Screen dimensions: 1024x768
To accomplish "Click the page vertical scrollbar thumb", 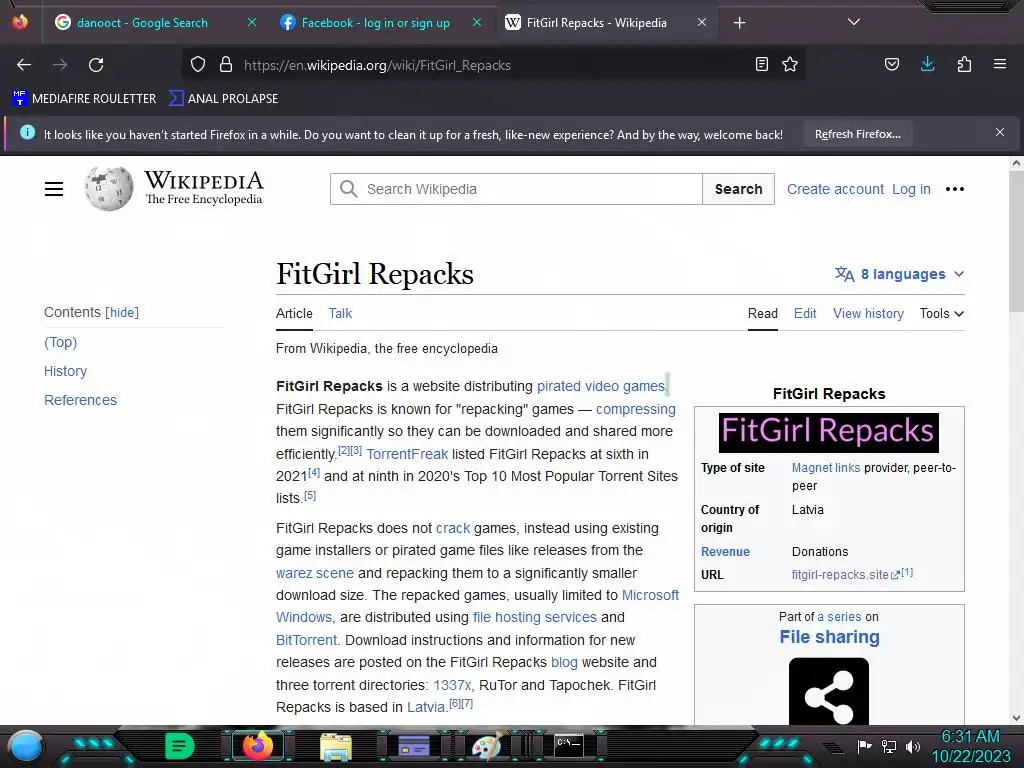I will [1016, 242].
